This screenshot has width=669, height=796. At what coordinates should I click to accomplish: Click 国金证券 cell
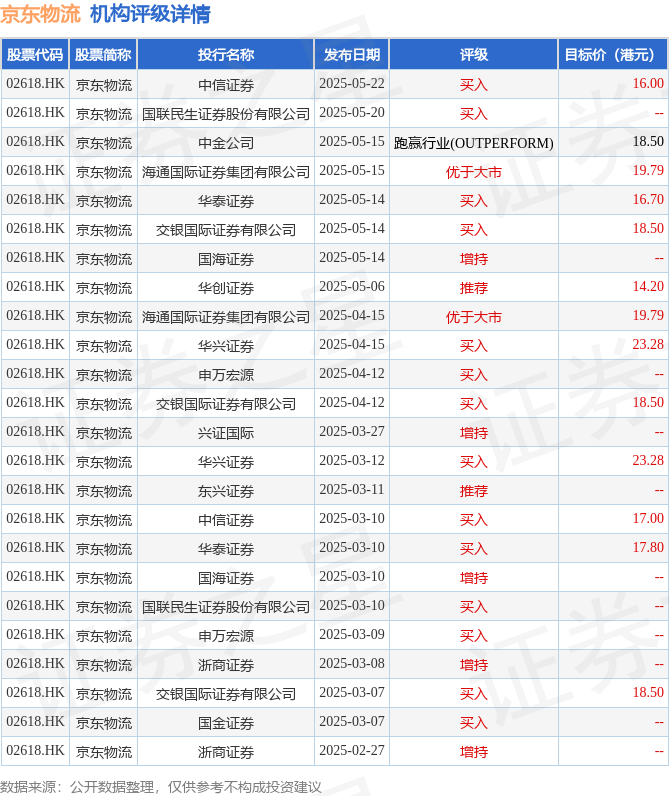click(x=226, y=722)
